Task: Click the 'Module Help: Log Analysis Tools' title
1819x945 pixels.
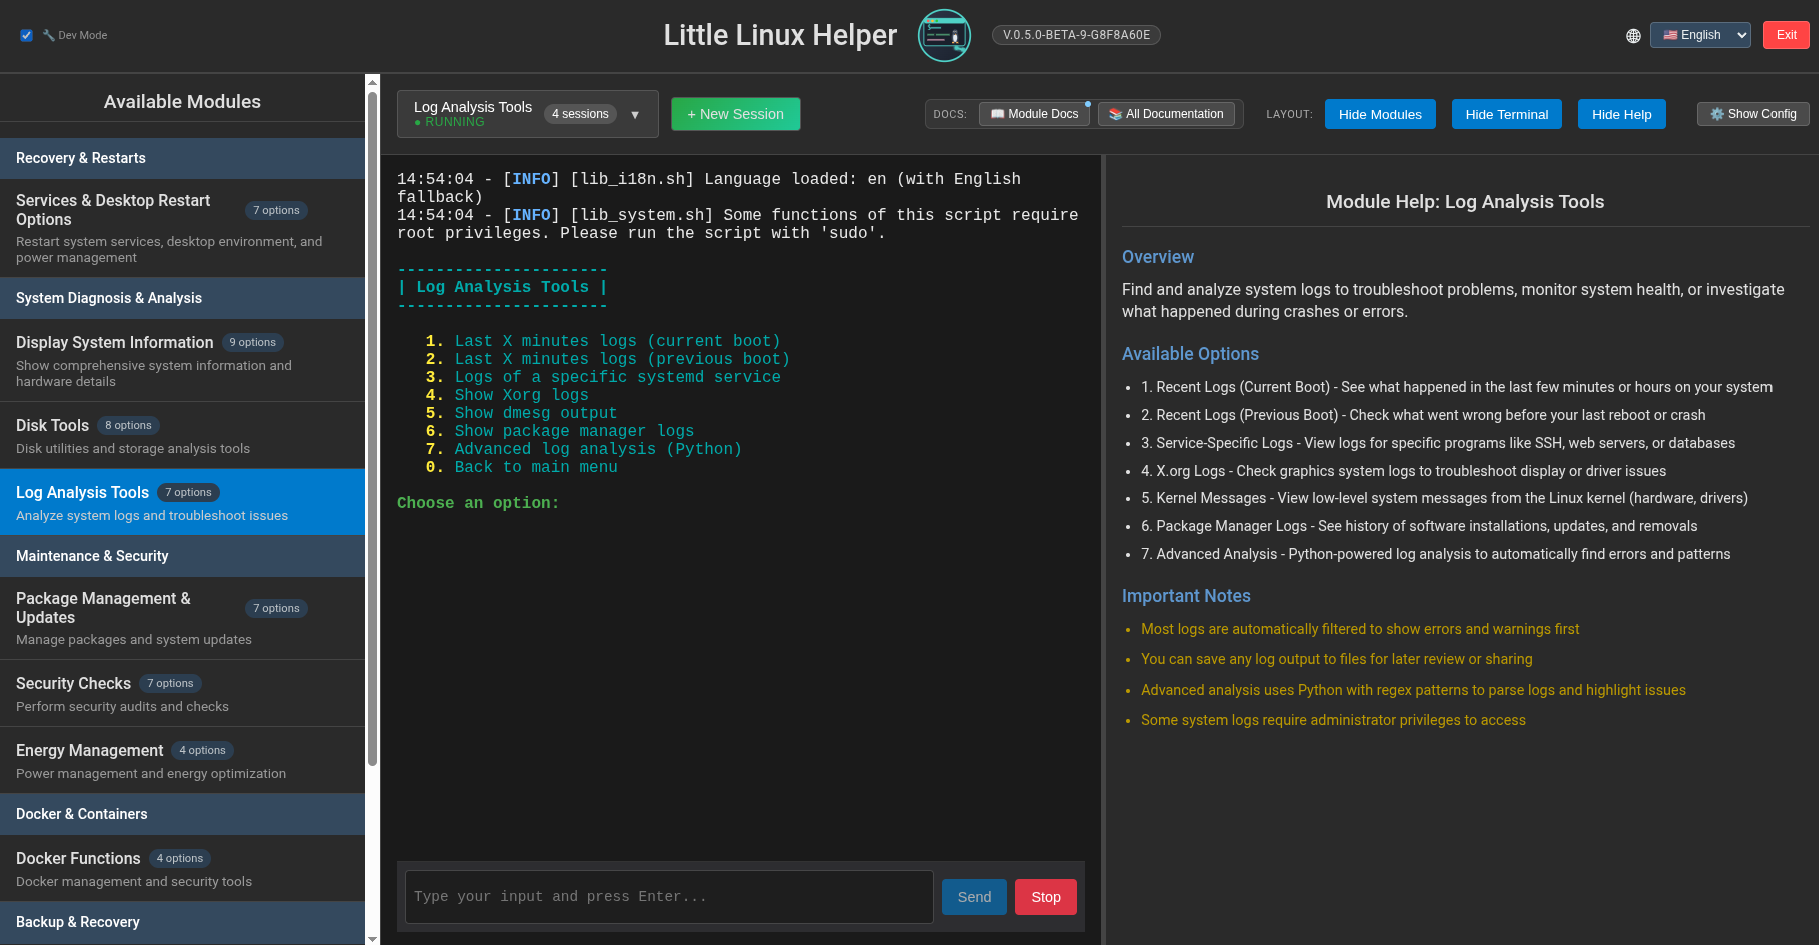Action: (x=1465, y=202)
